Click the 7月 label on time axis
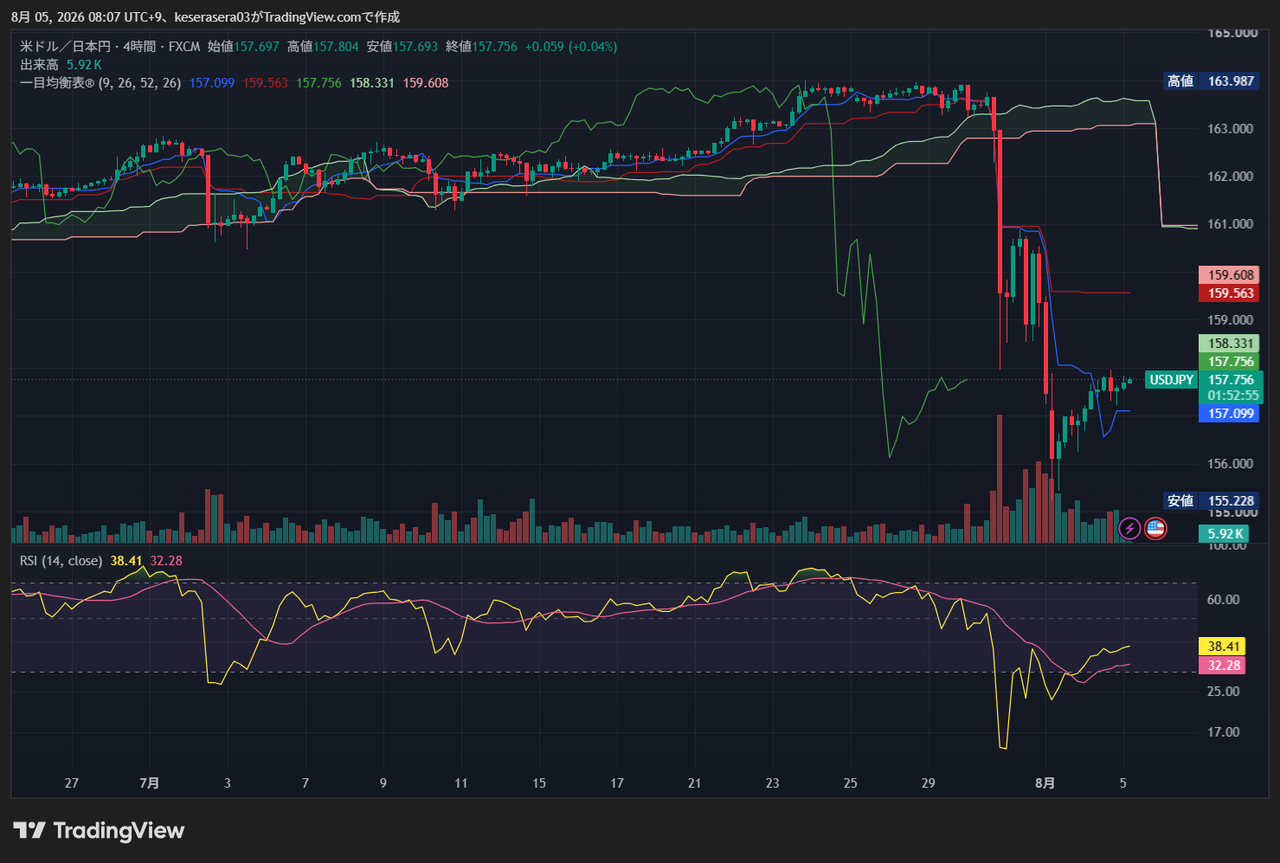The height and width of the screenshot is (863, 1280). pos(149,784)
